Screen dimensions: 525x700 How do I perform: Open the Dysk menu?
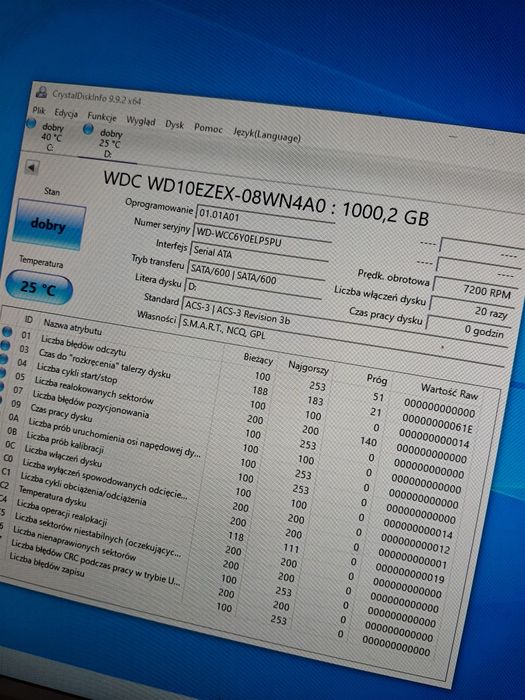pyautogui.click(x=174, y=124)
